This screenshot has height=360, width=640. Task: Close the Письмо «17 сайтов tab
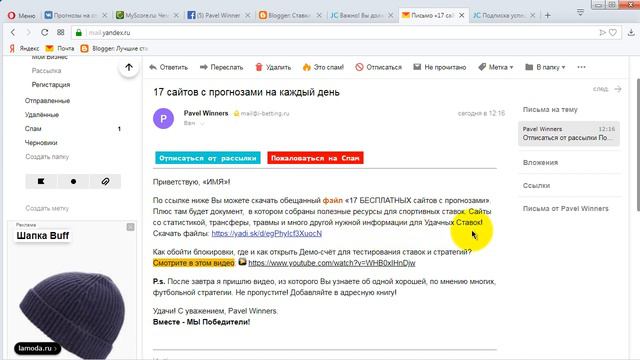pyautogui.click(x=462, y=15)
